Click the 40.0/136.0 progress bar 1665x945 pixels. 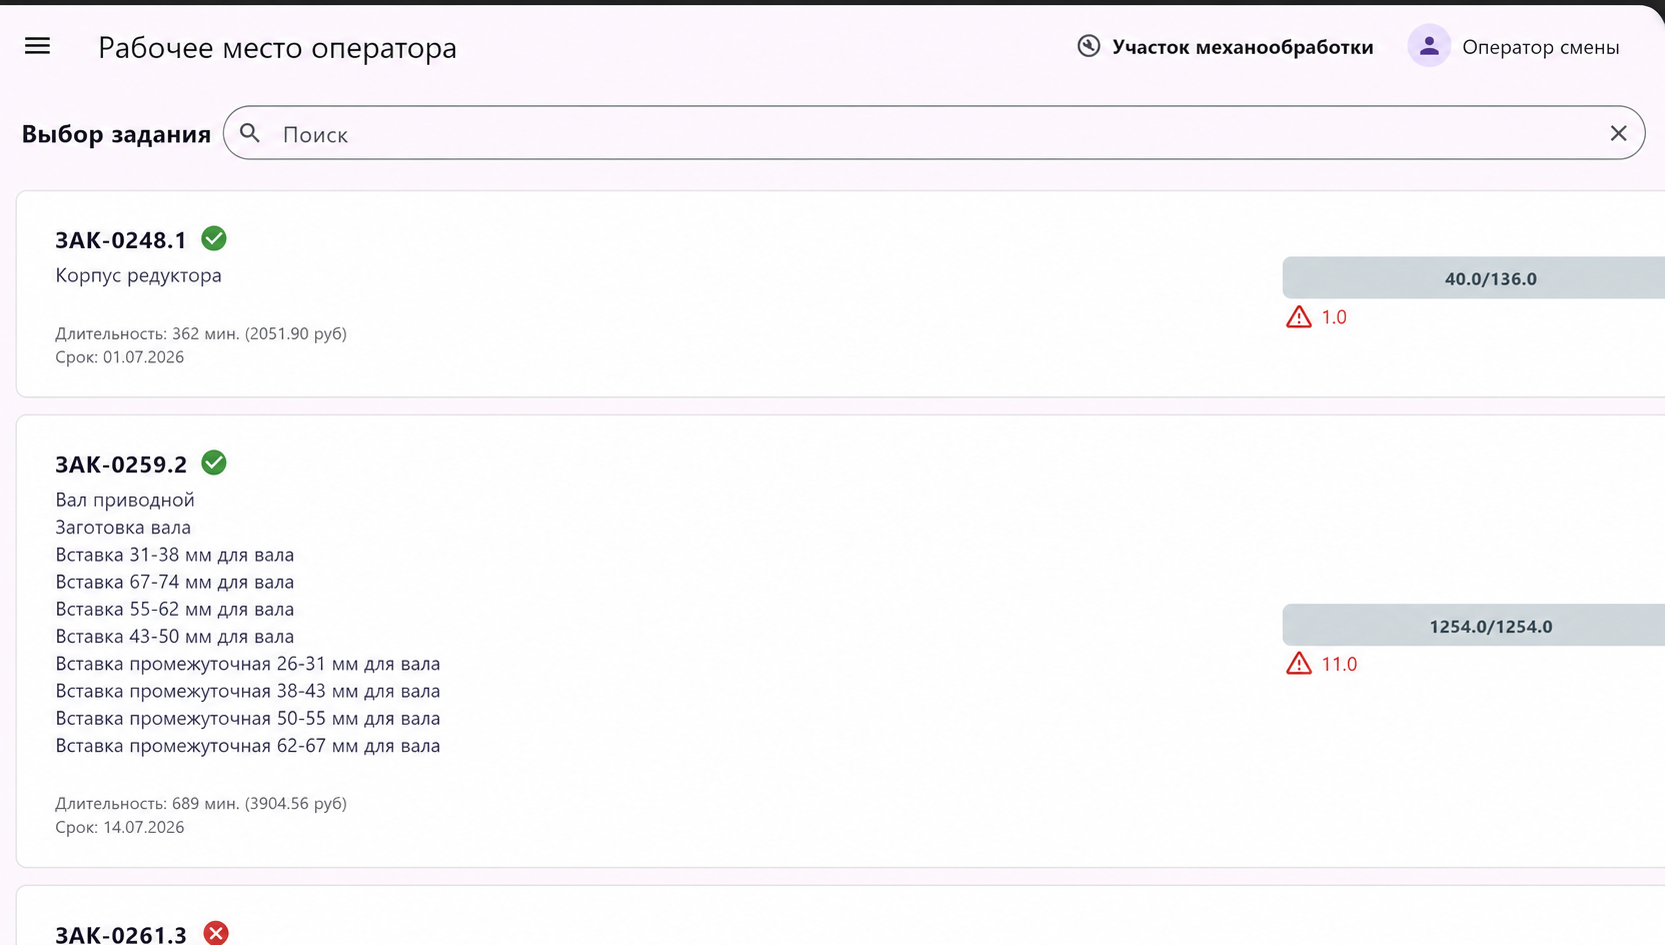coord(1474,278)
